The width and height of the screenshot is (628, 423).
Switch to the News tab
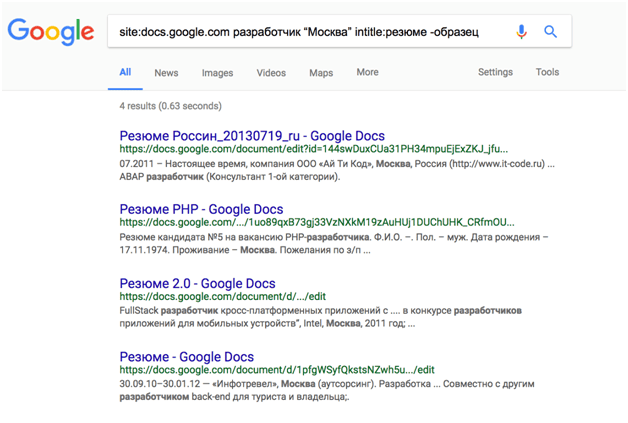(x=166, y=73)
